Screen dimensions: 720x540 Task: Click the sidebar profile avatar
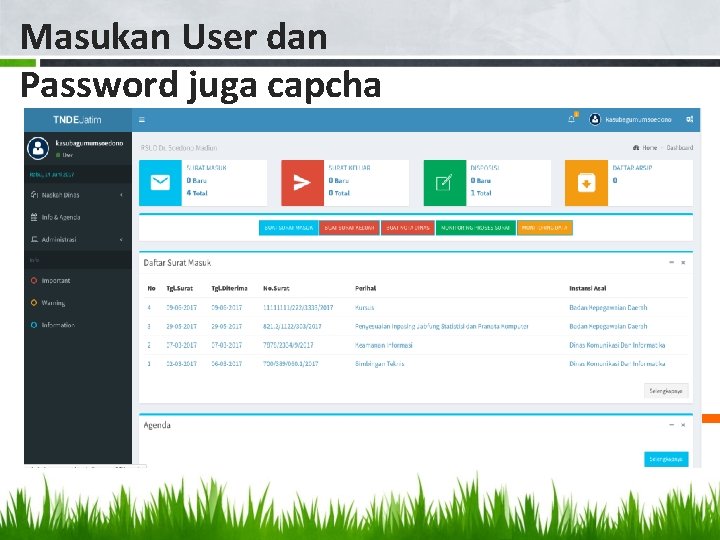click(x=38, y=148)
